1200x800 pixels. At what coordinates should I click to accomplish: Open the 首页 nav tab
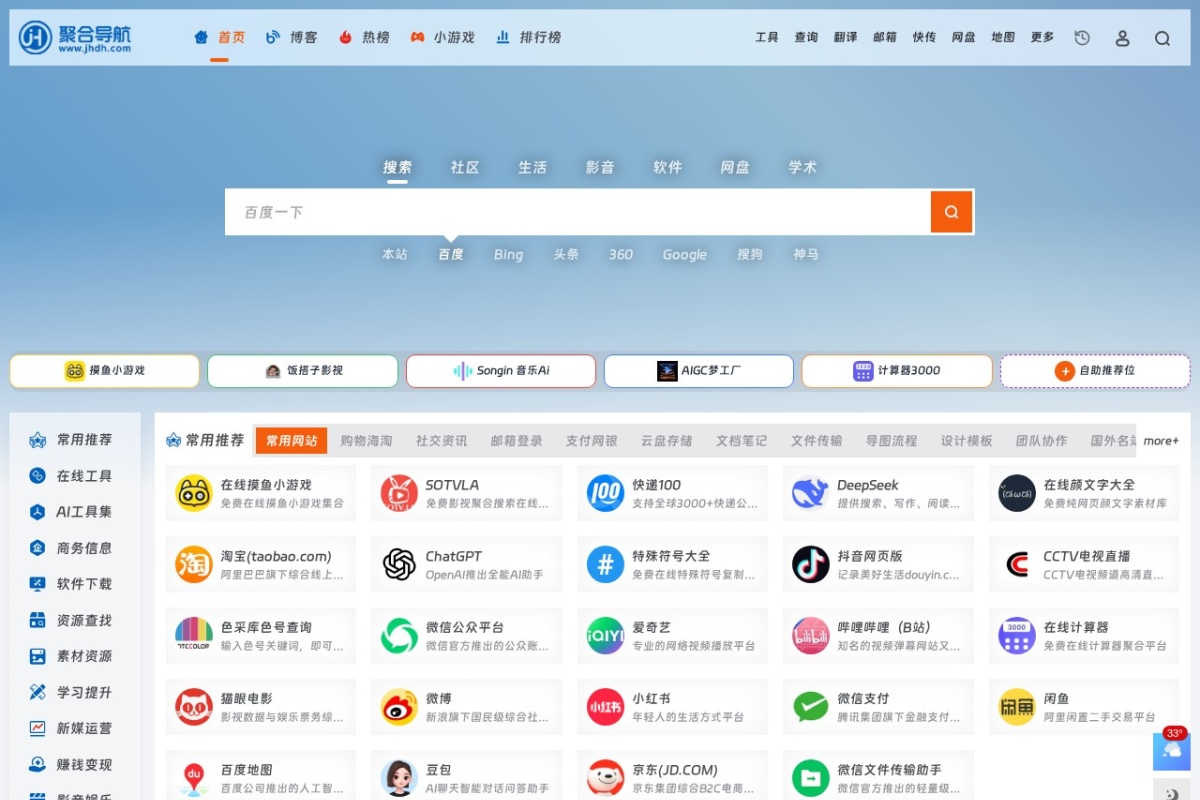tap(220, 37)
